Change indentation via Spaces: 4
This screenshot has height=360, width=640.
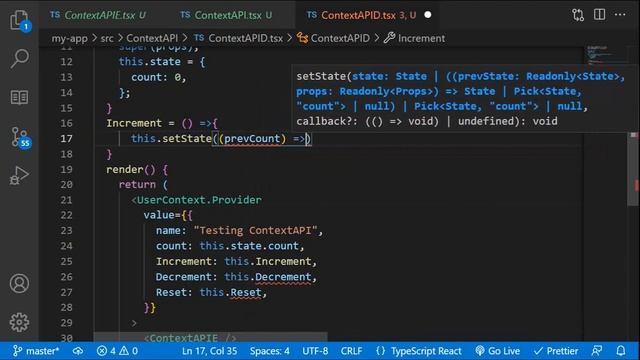[x=270, y=351]
